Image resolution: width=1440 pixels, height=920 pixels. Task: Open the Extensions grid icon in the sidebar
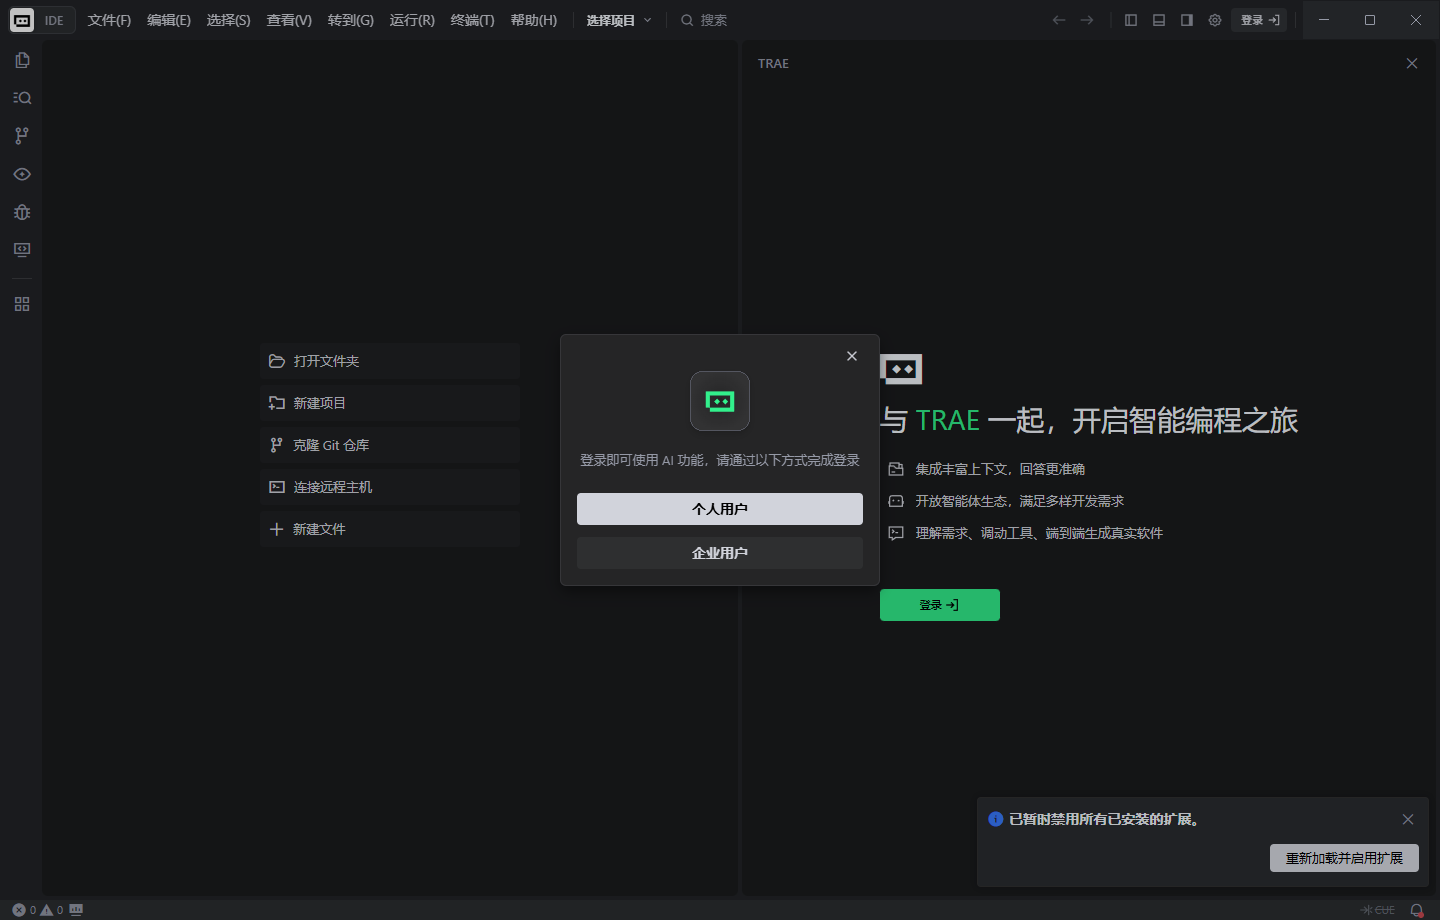pos(22,304)
